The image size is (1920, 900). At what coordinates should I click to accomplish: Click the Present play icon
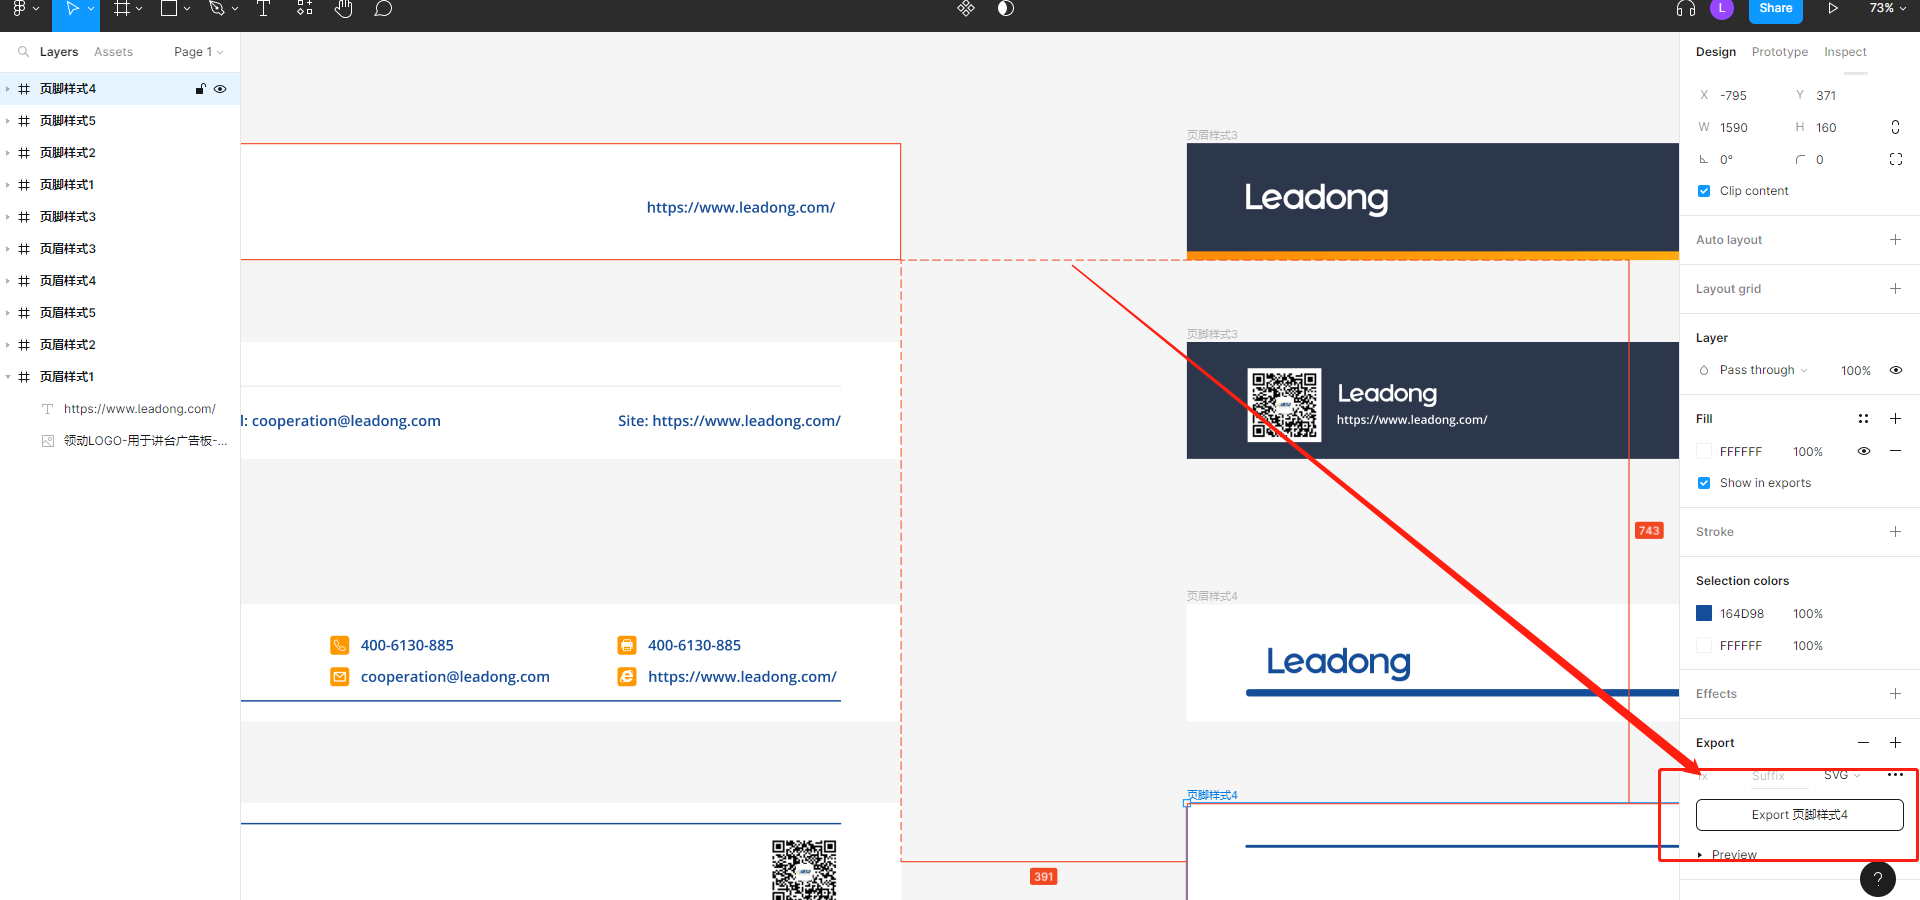point(1833,9)
